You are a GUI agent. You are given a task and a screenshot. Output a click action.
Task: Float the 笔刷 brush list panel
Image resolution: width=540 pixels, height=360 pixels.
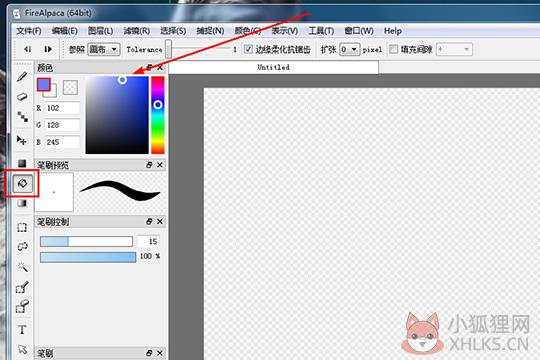tap(149, 353)
